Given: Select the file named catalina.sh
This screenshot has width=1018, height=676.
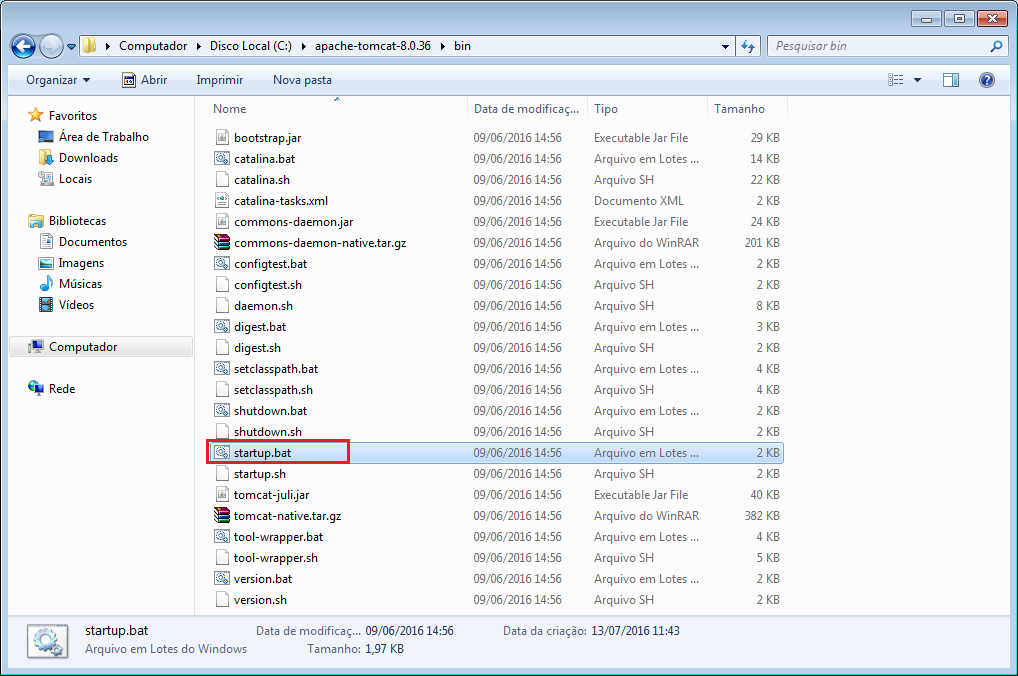Looking at the screenshot, I should [x=262, y=180].
